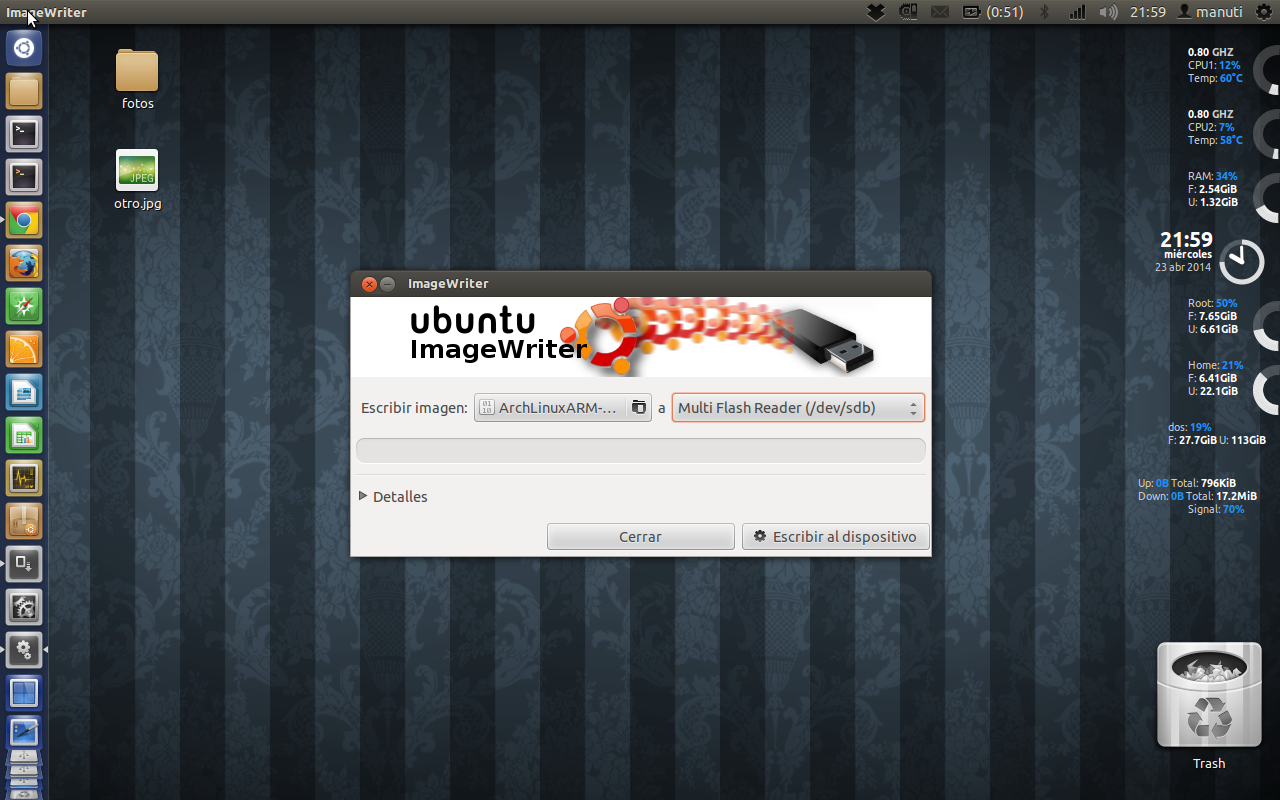The width and height of the screenshot is (1280, 800).
Task: Launch Firefox from the launcher
Action: click(x=24, y=264)
